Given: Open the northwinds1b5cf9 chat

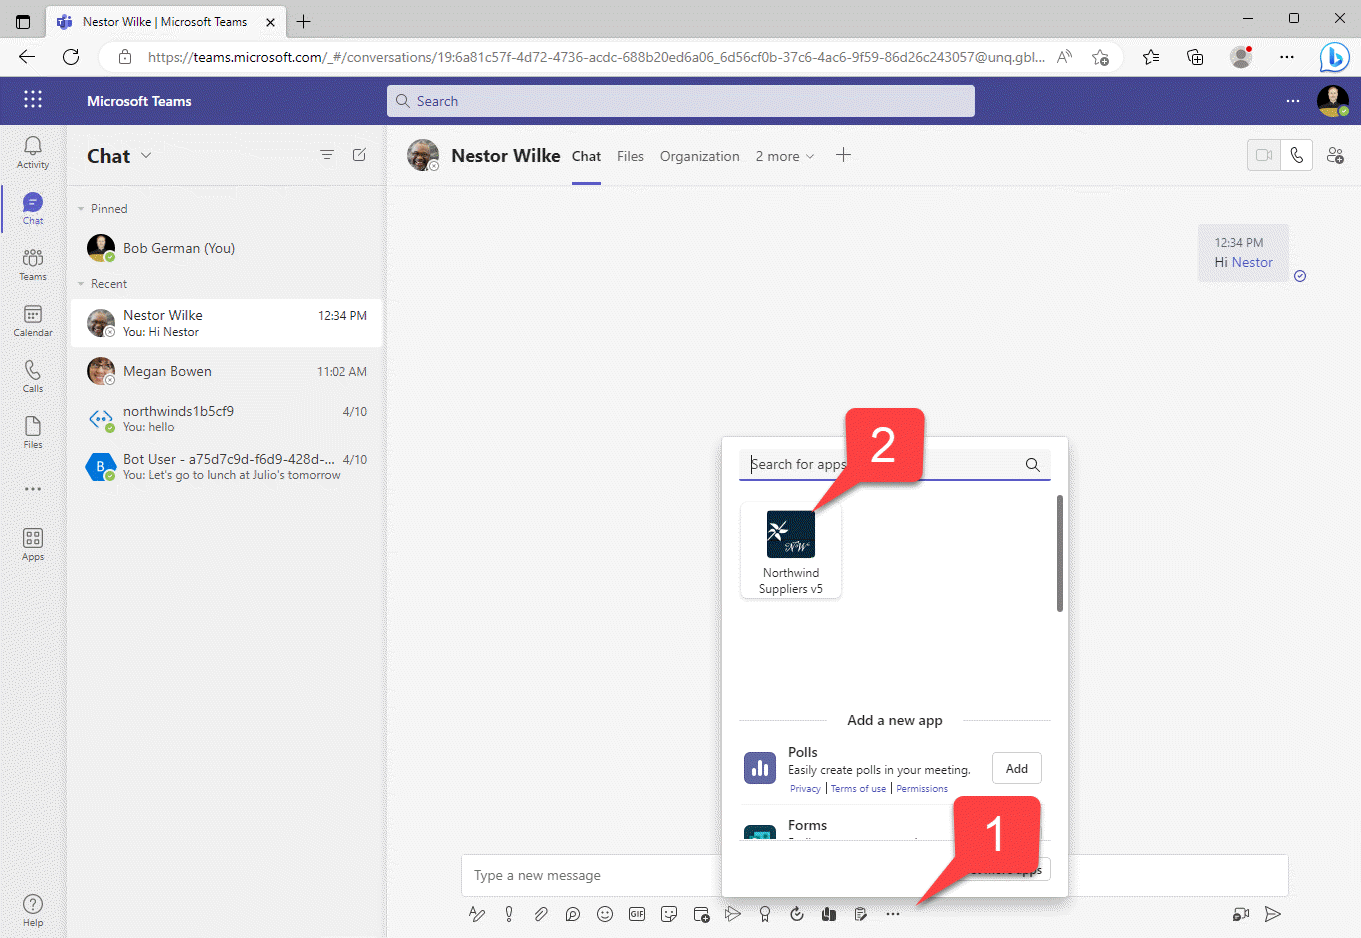Looking at the screenshot, I should coord(226,418).
